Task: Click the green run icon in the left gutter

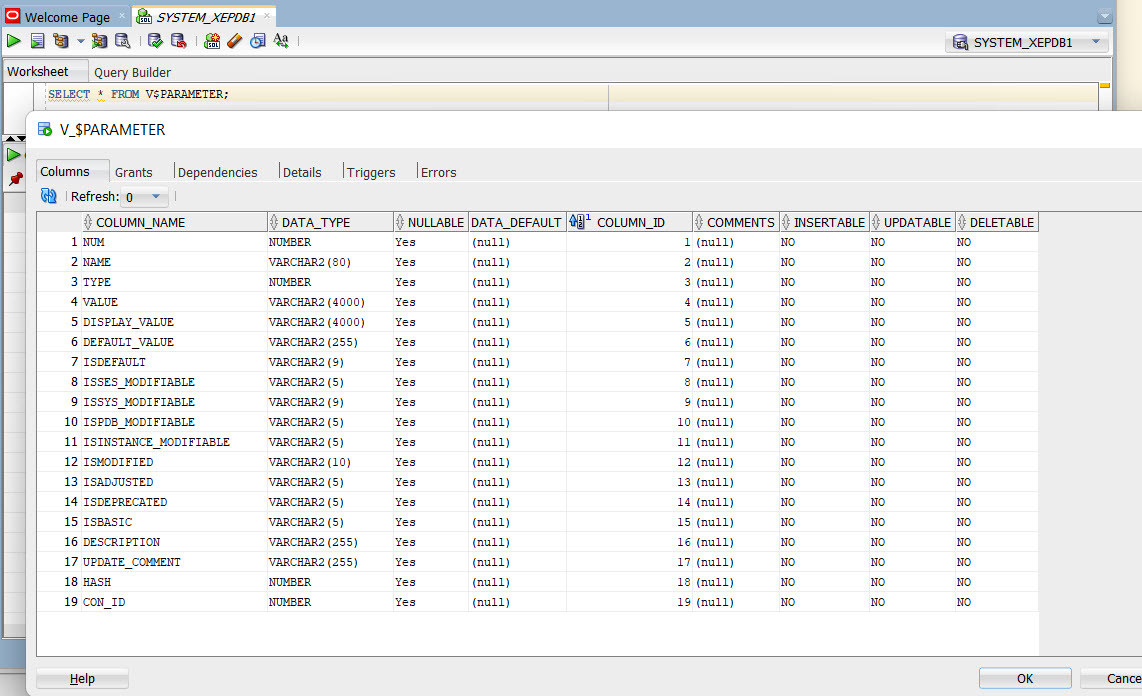Action: point(14,154)
